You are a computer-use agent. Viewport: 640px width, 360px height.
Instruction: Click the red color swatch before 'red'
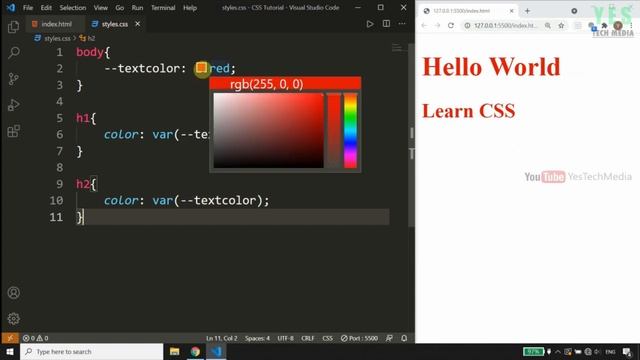(201, 68)
